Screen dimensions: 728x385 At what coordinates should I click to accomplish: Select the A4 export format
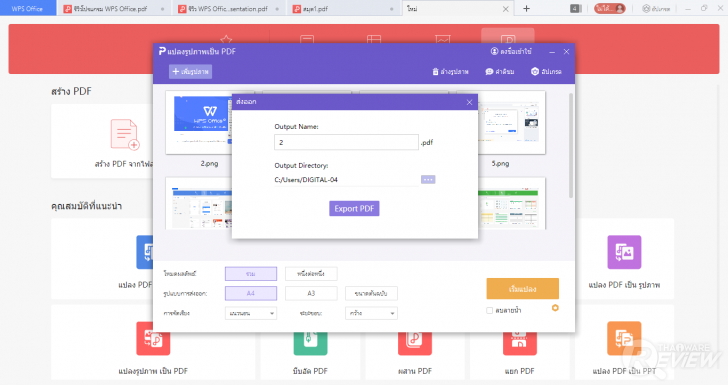point(251,294)
